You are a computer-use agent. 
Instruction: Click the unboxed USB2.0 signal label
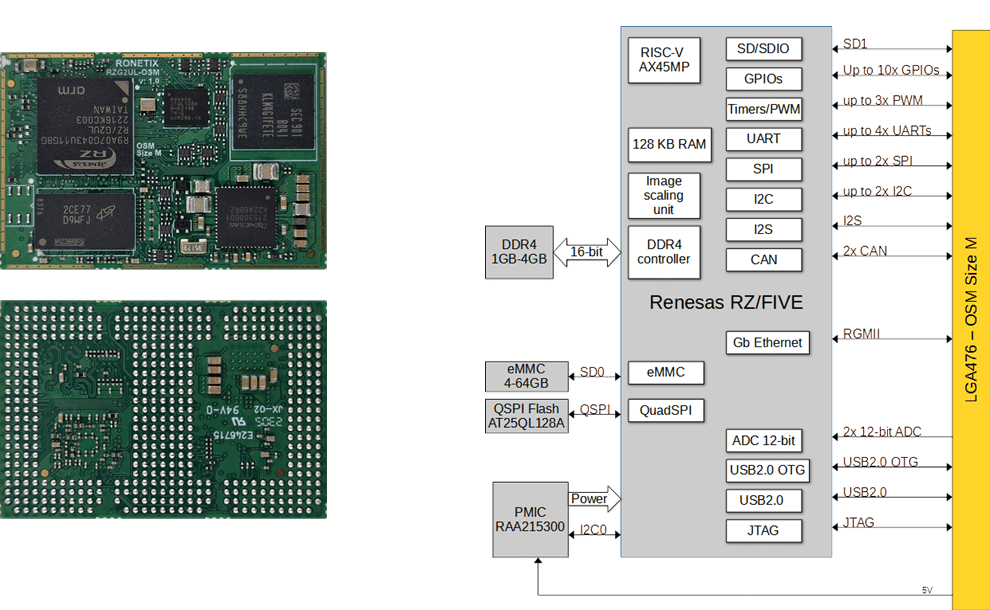click(864, 492)
